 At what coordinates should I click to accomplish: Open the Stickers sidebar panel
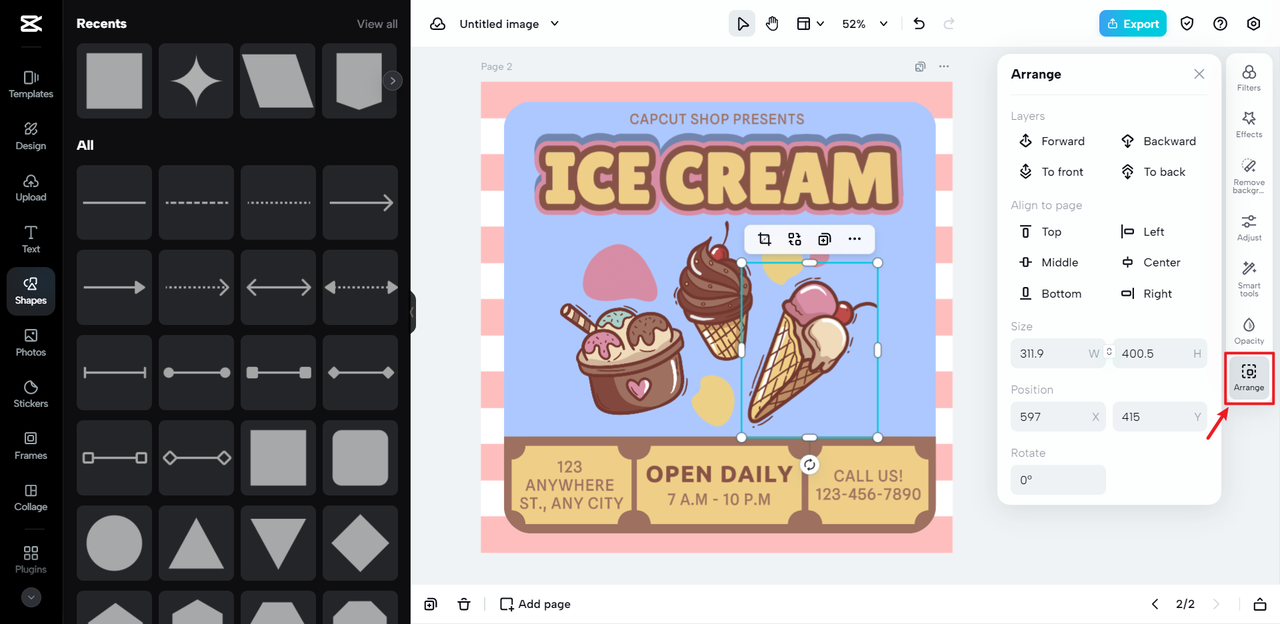click(x=31, y=395)
